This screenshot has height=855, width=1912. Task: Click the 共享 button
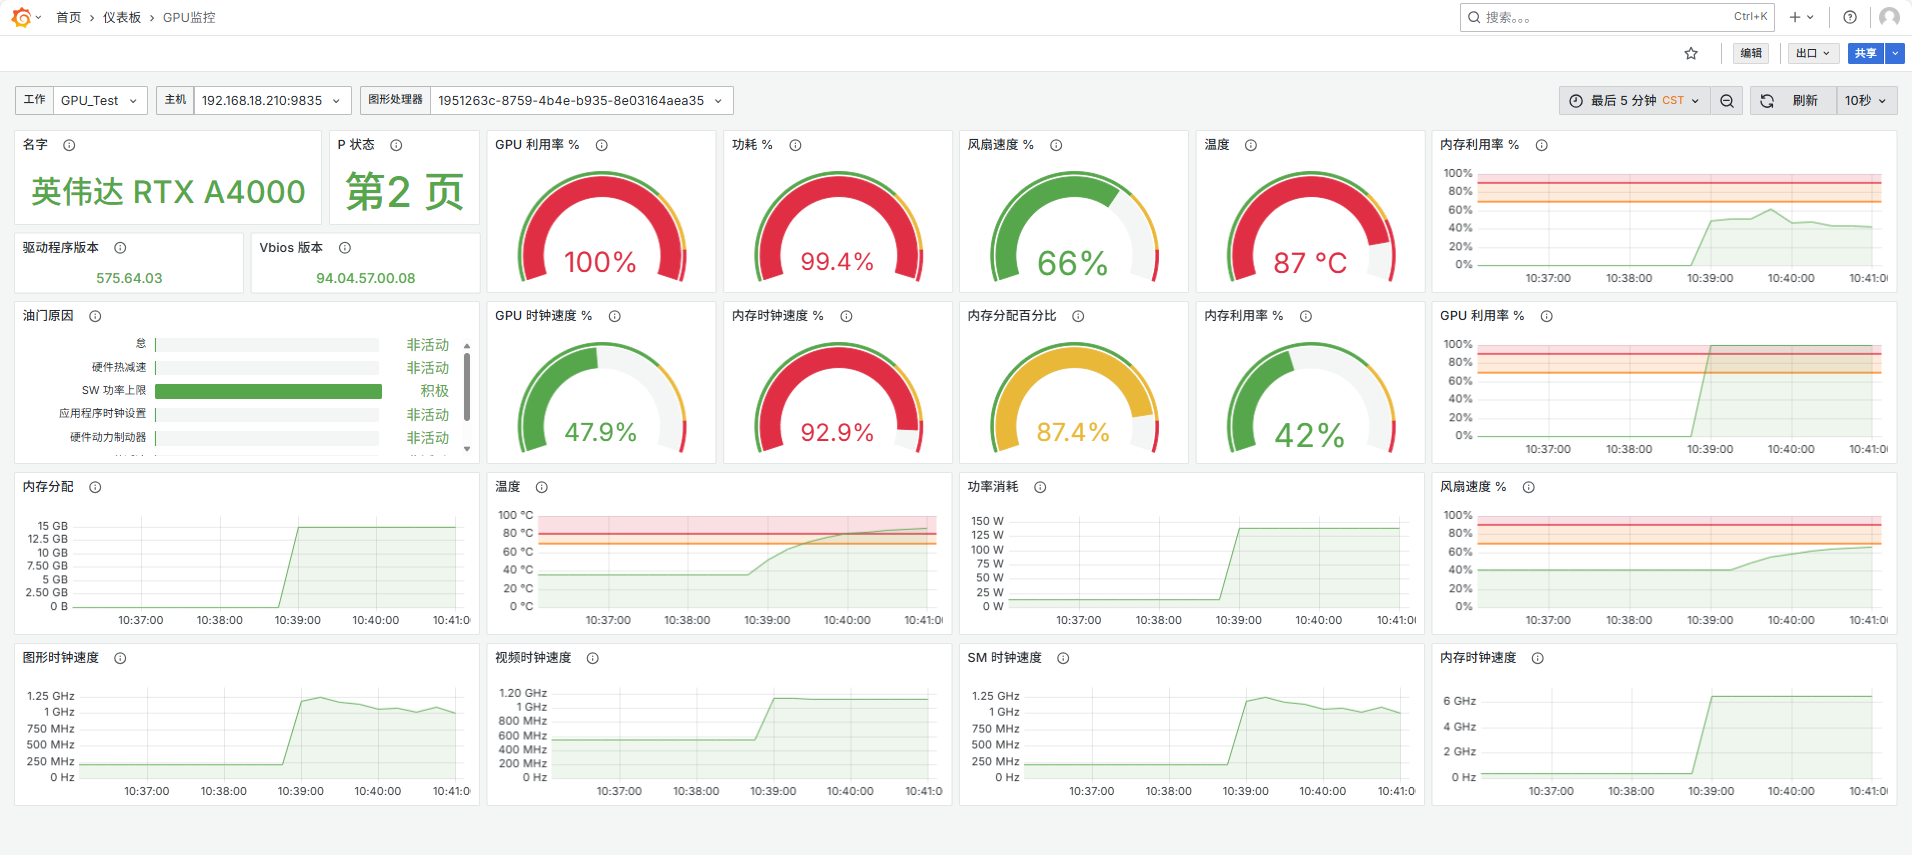[x=1865, y=54]
